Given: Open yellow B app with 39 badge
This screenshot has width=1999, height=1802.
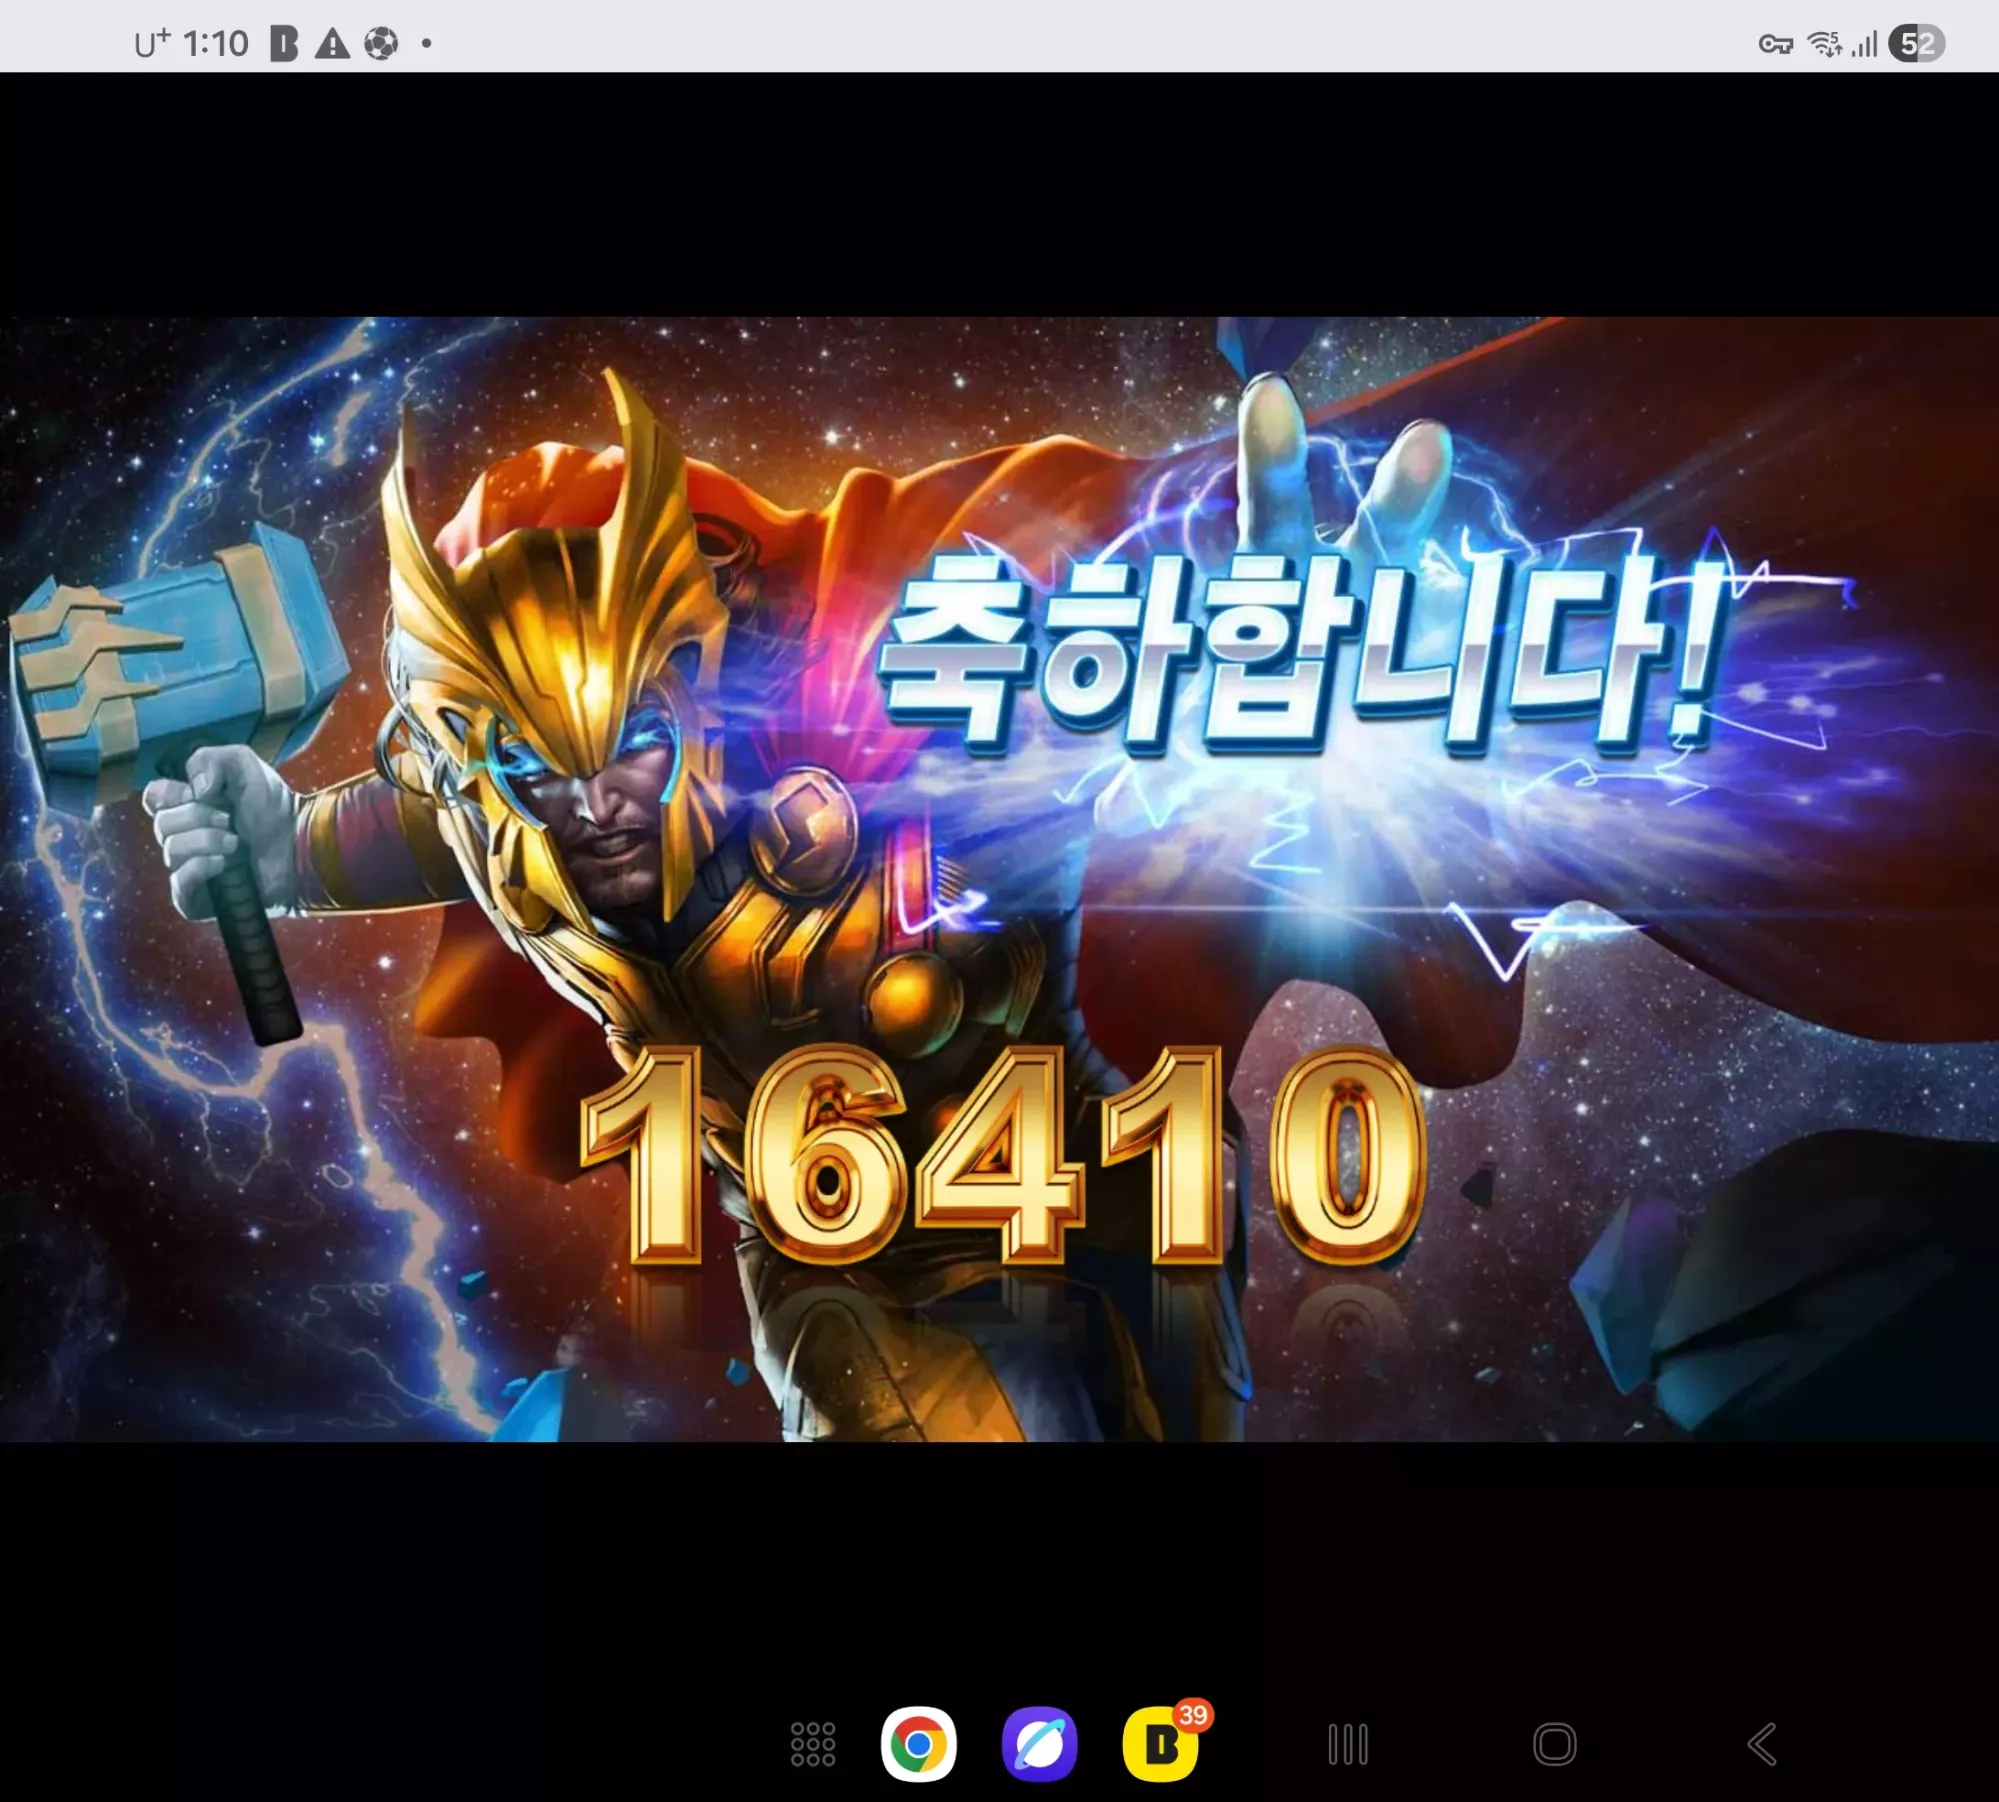Looking at the screenshot, I should (x=1161, y=1744).
